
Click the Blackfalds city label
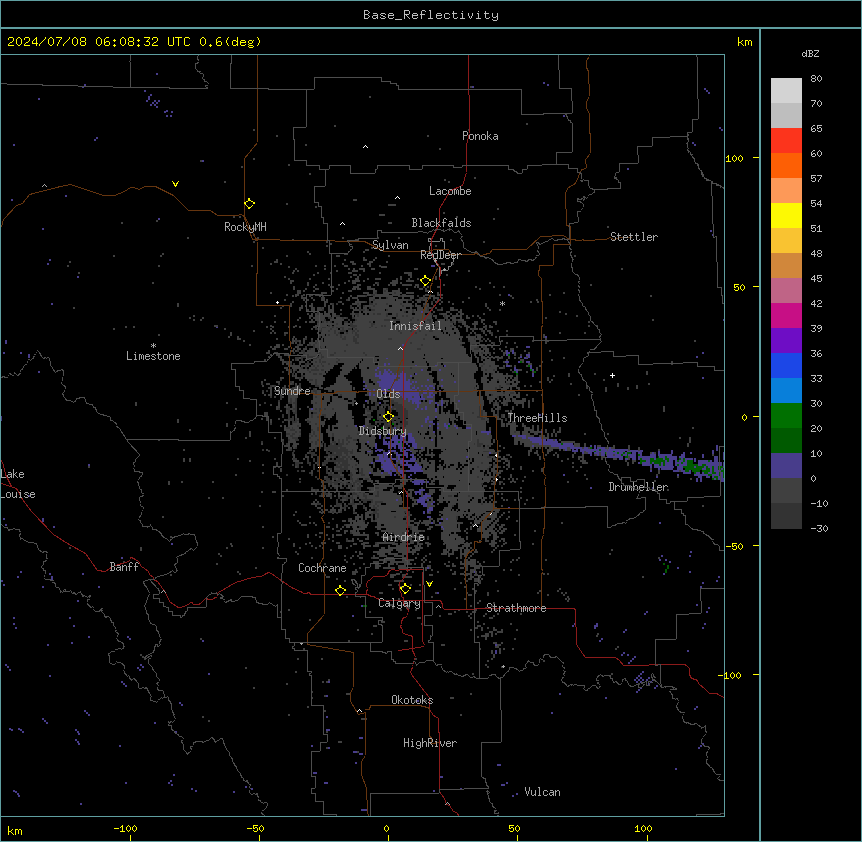point(441,223)
